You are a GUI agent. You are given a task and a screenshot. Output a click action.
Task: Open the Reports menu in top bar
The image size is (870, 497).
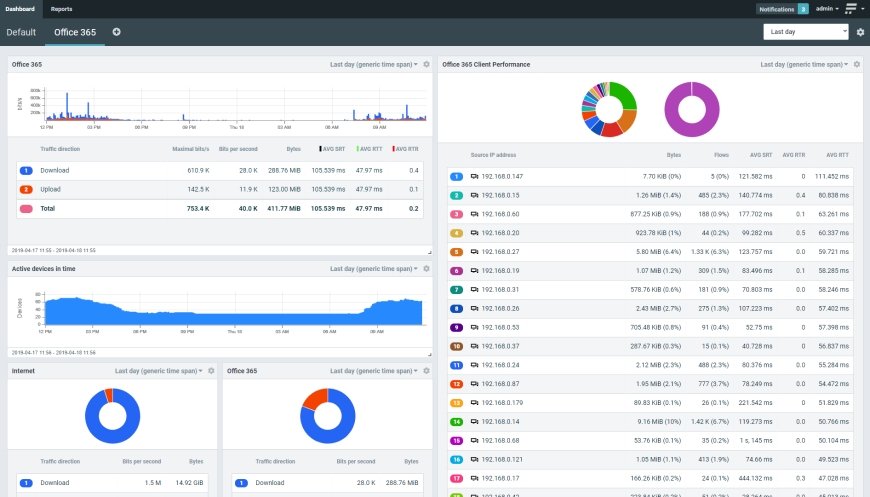62,9
